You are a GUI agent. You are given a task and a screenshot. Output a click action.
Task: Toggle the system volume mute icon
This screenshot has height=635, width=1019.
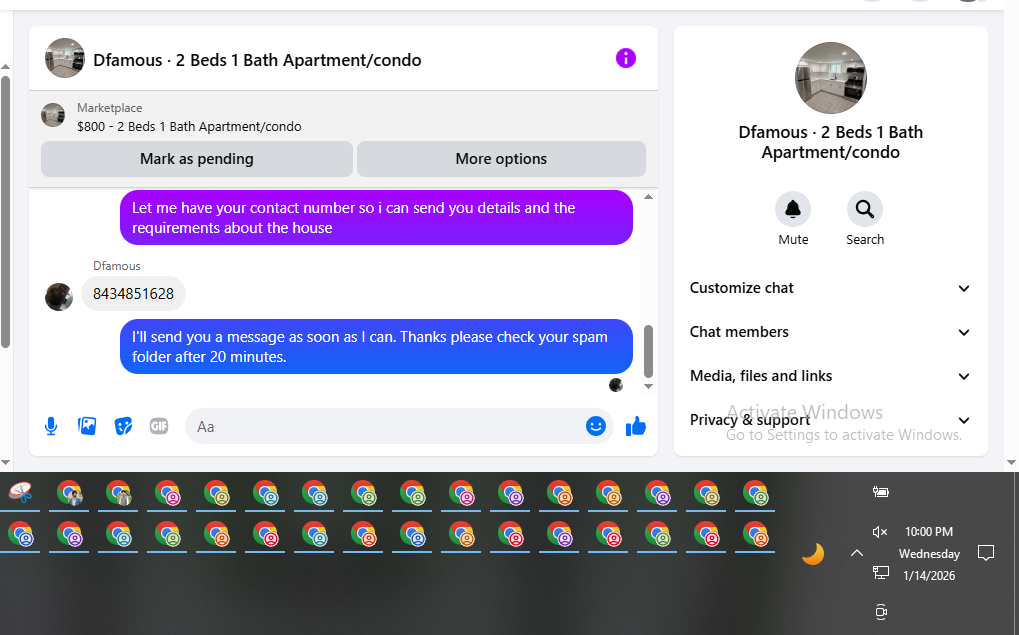pos(880,532)
